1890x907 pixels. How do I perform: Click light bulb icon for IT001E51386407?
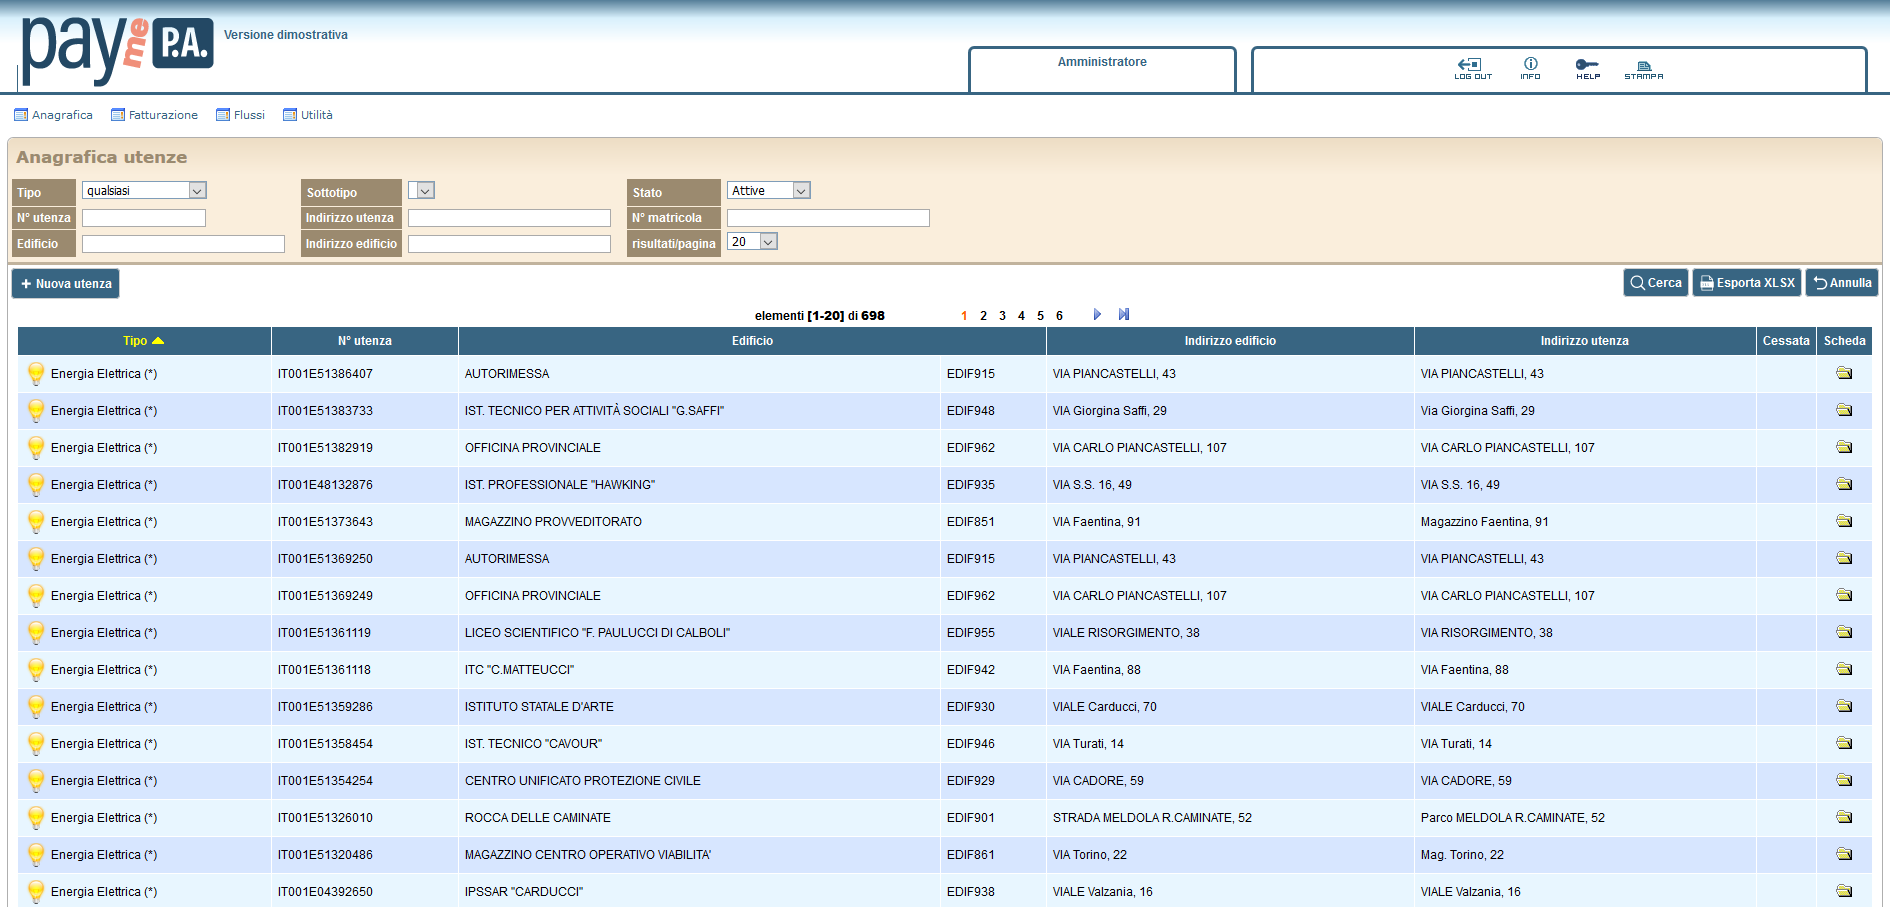point(36,374)
